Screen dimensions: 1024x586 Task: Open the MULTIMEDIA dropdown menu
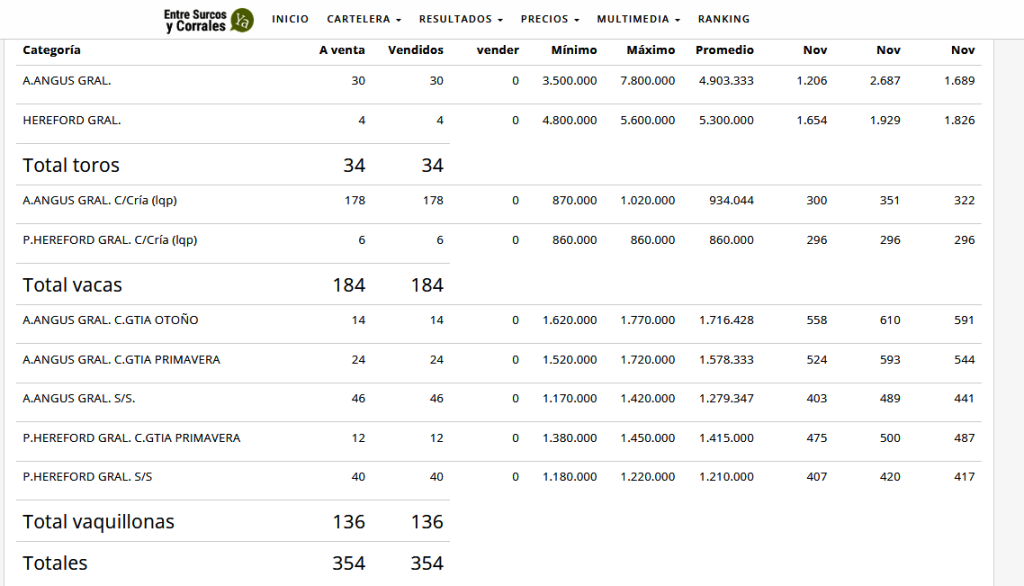coord(638,19)
